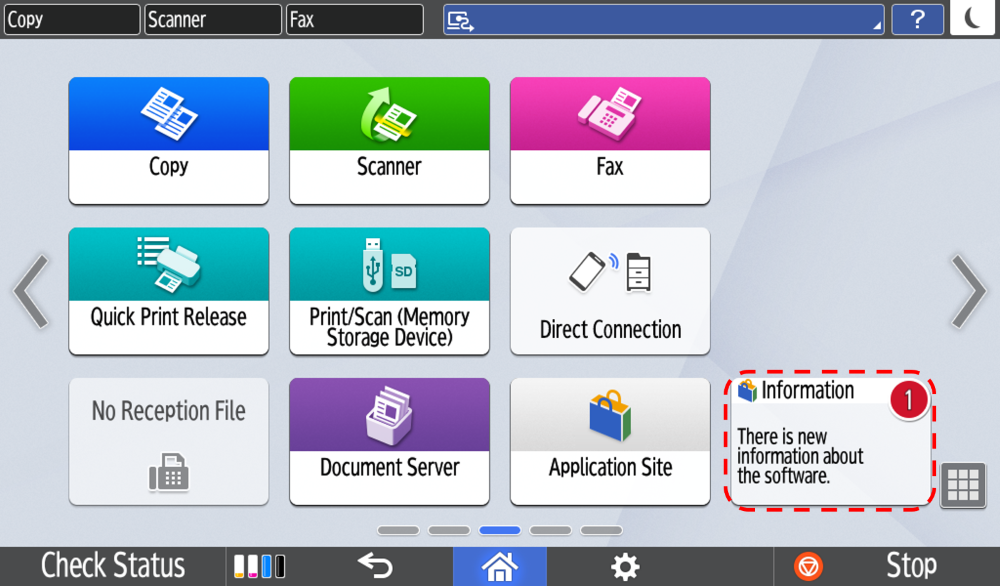Go to next home screen page arrow
Image resolution: width=1000 pixels, height=586 pixels.
[x=967, y=291]
